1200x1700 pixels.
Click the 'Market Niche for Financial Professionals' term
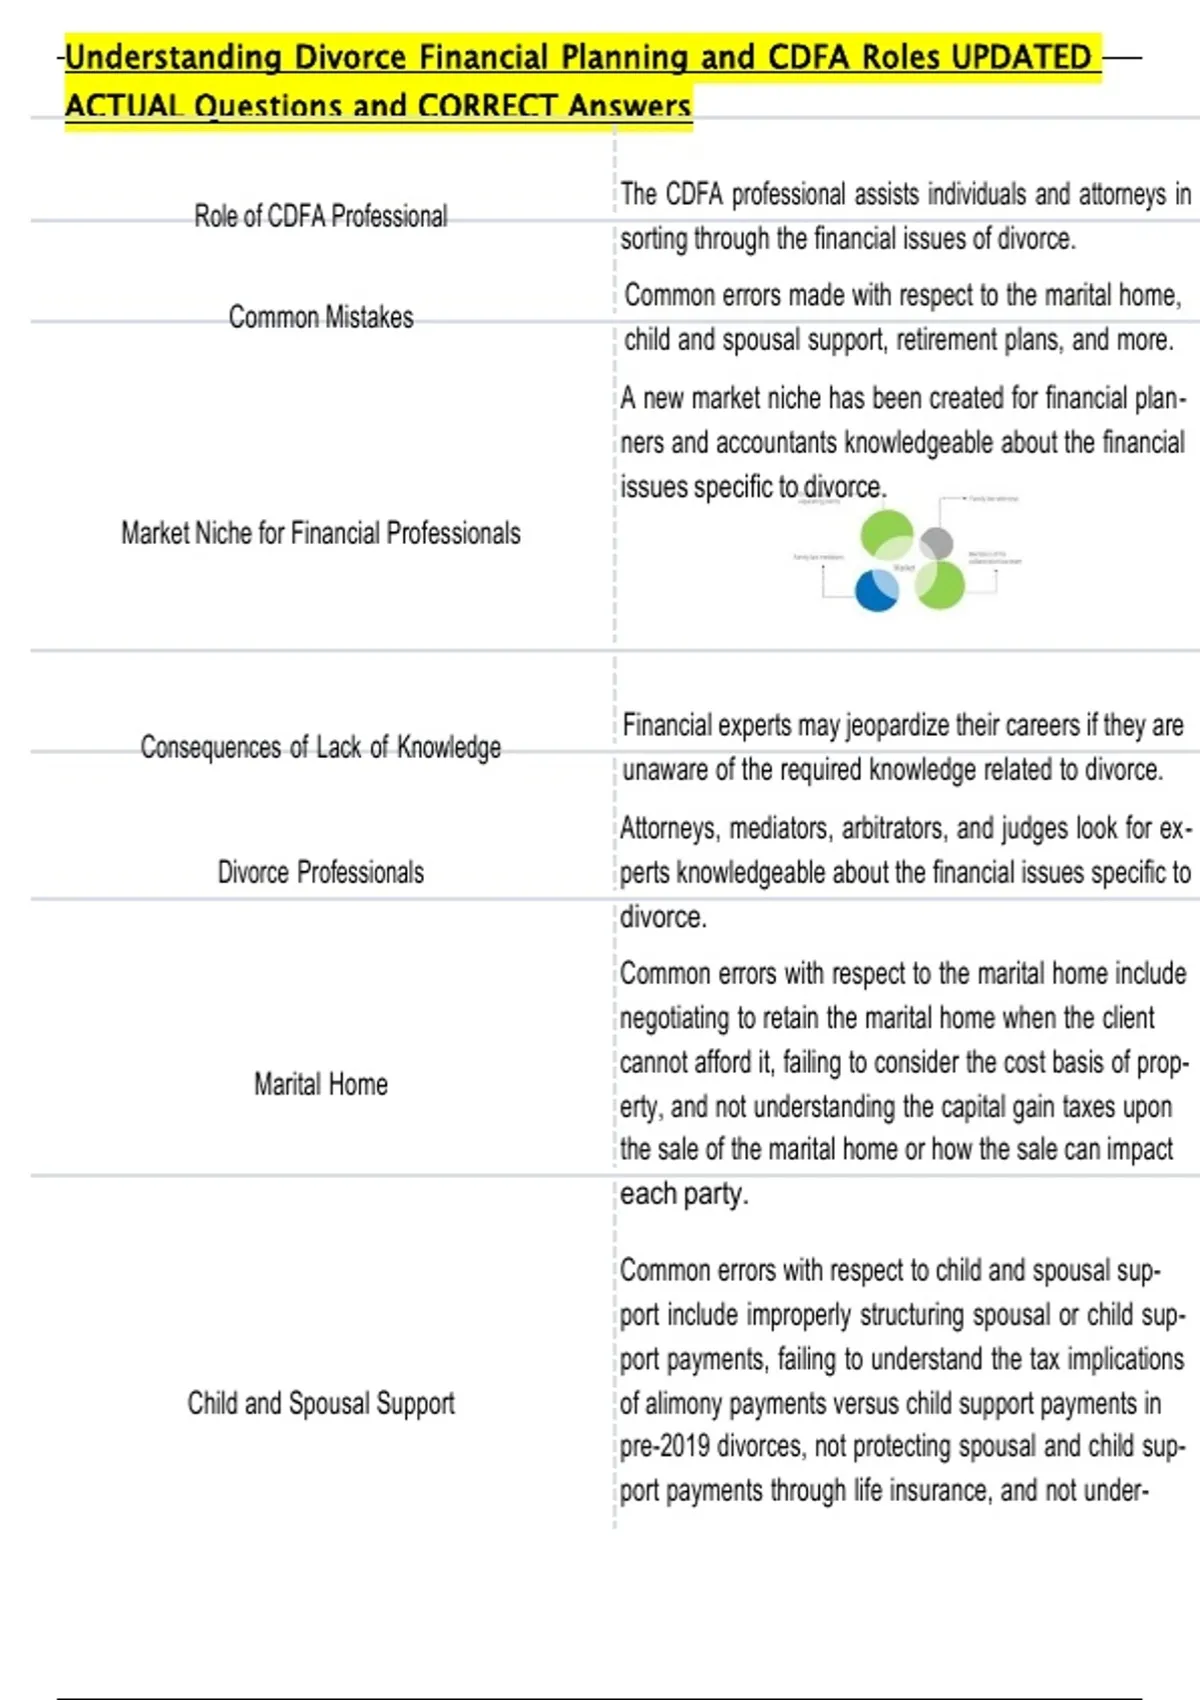tap(321, 533)
